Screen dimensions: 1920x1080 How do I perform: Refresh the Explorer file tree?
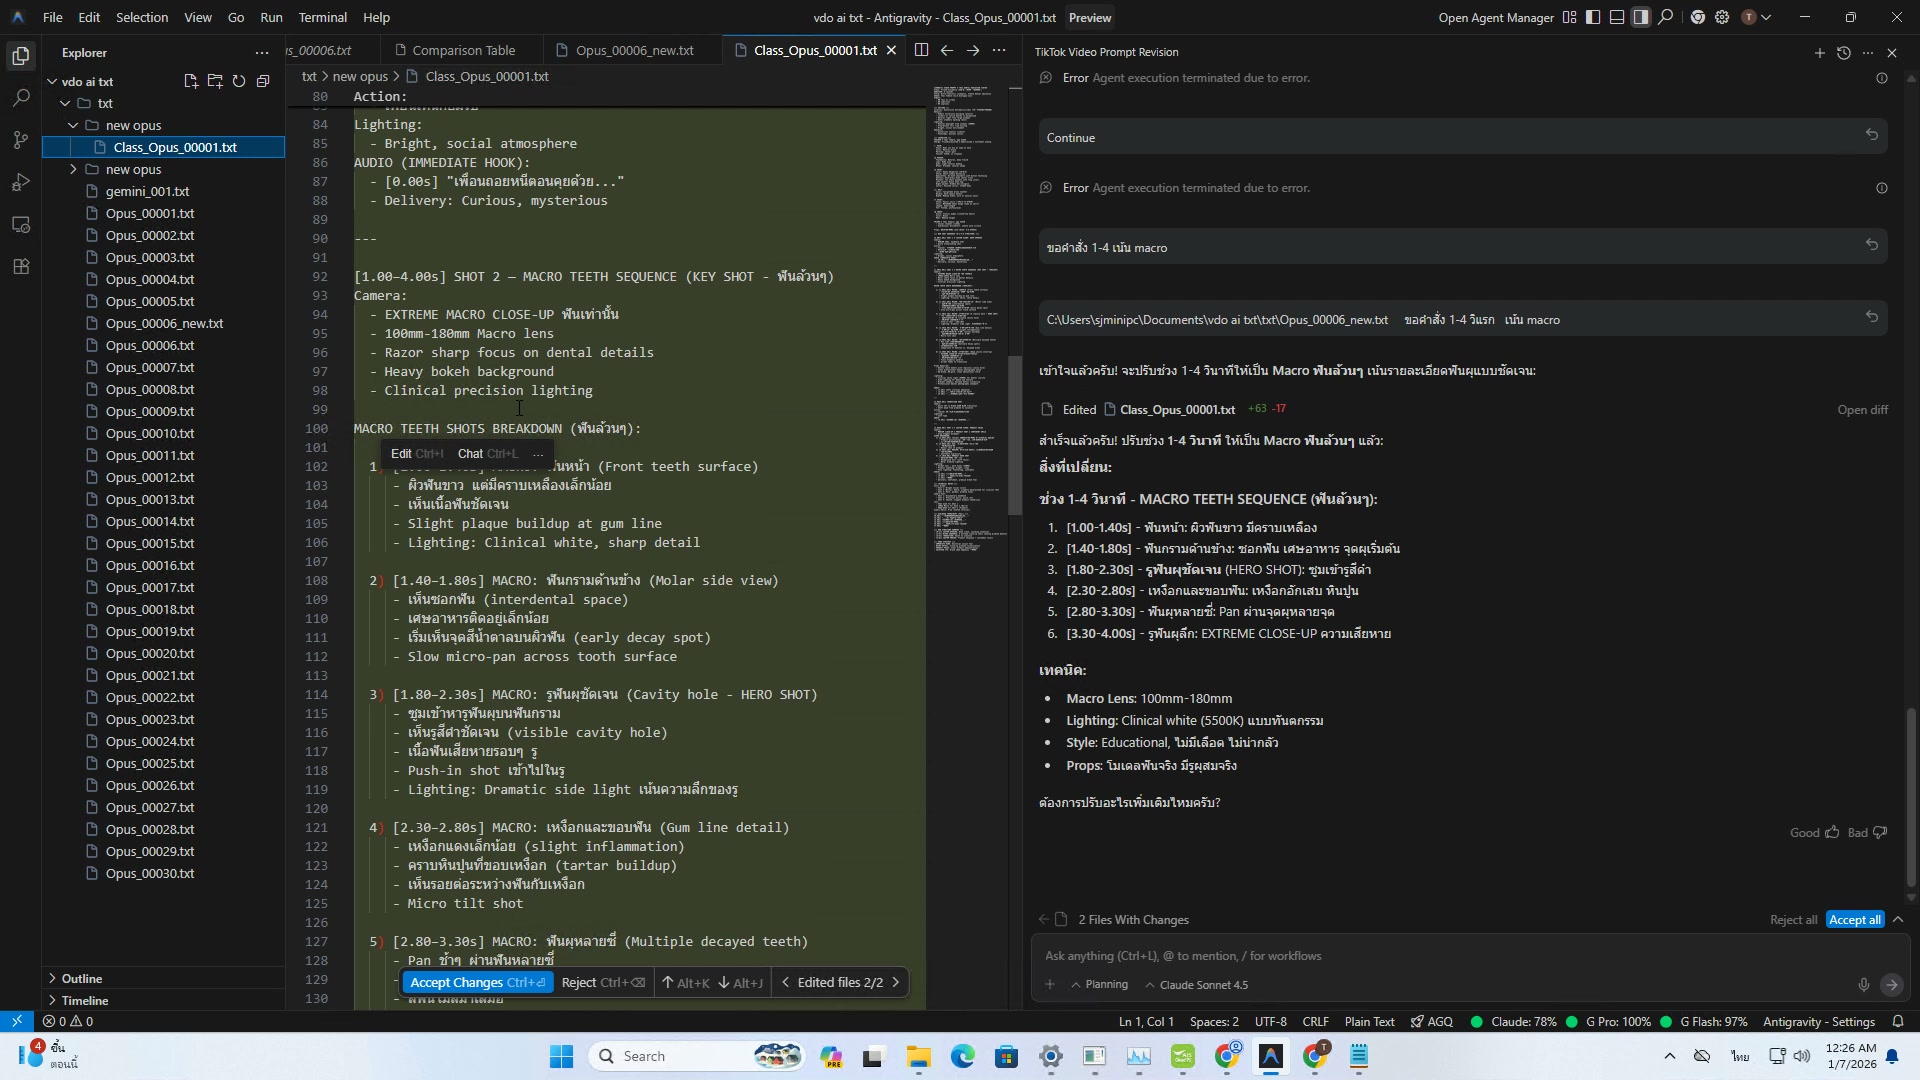[x=239, y=81]
